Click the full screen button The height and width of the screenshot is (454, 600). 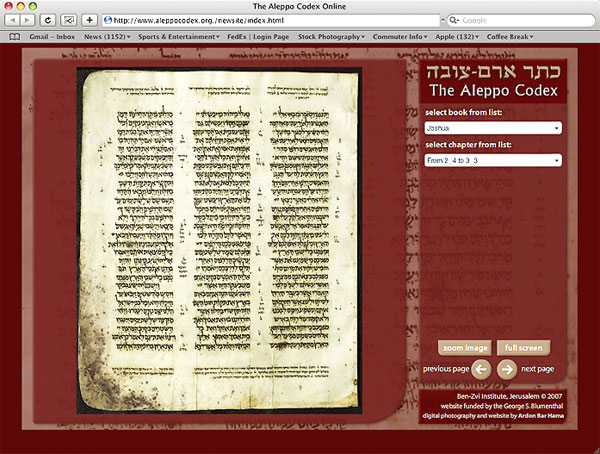click(x=523, y=348)
